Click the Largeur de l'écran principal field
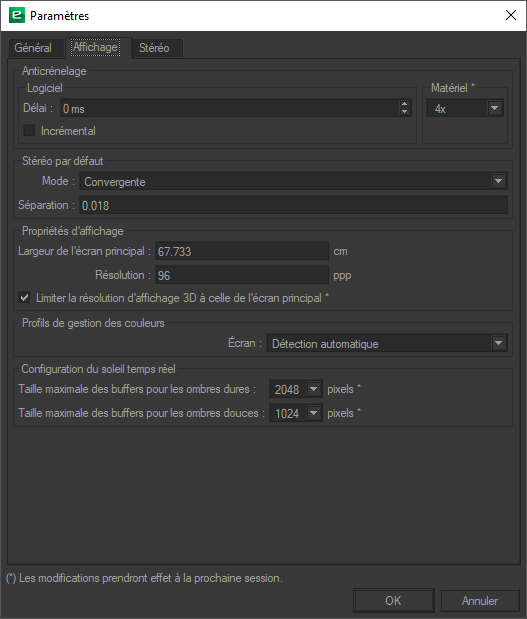The width and height of the screenshot is (527, 619). pyautogui.click(x=242, y=251)
